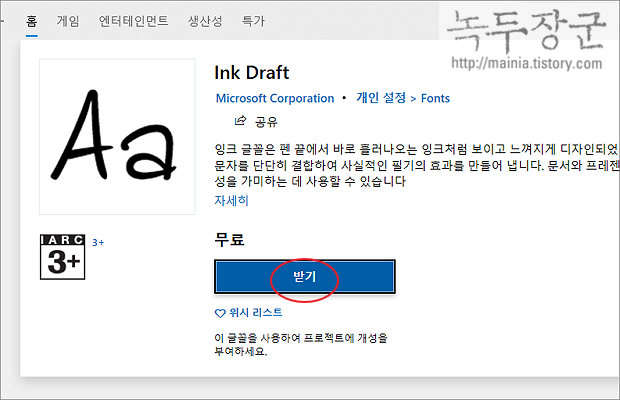Open the 홈 tab

click(x=32, y=21)
